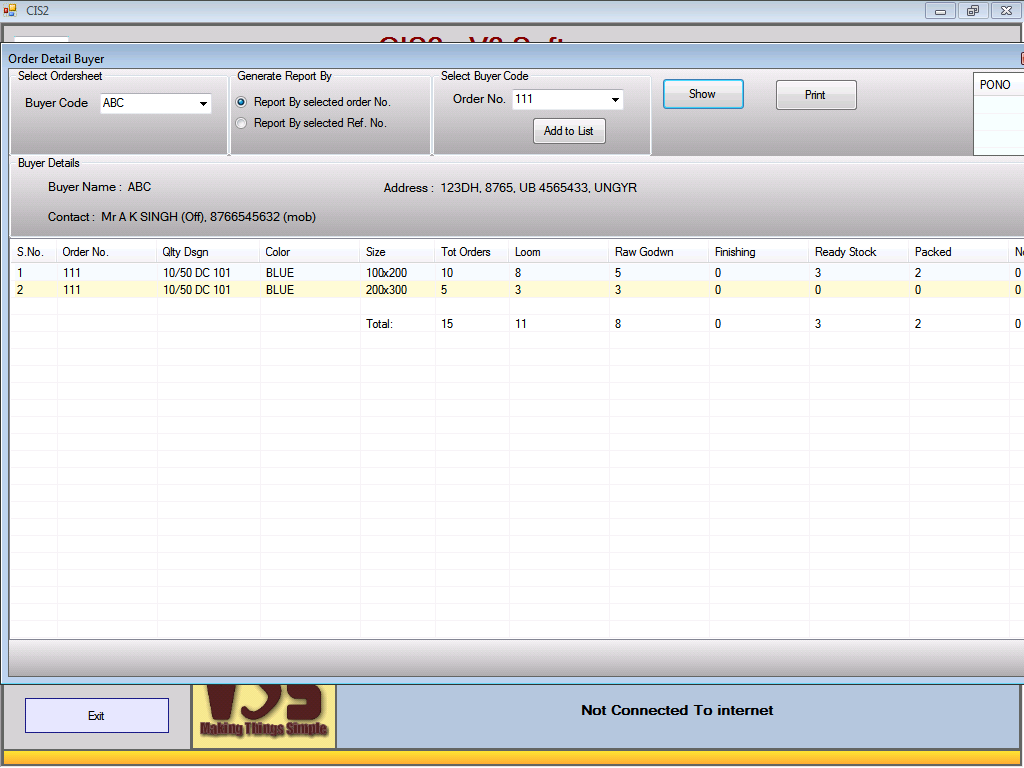The image size is (1024, 768).
Task: Click the PONO list header
Action: [x=996, y=85]
